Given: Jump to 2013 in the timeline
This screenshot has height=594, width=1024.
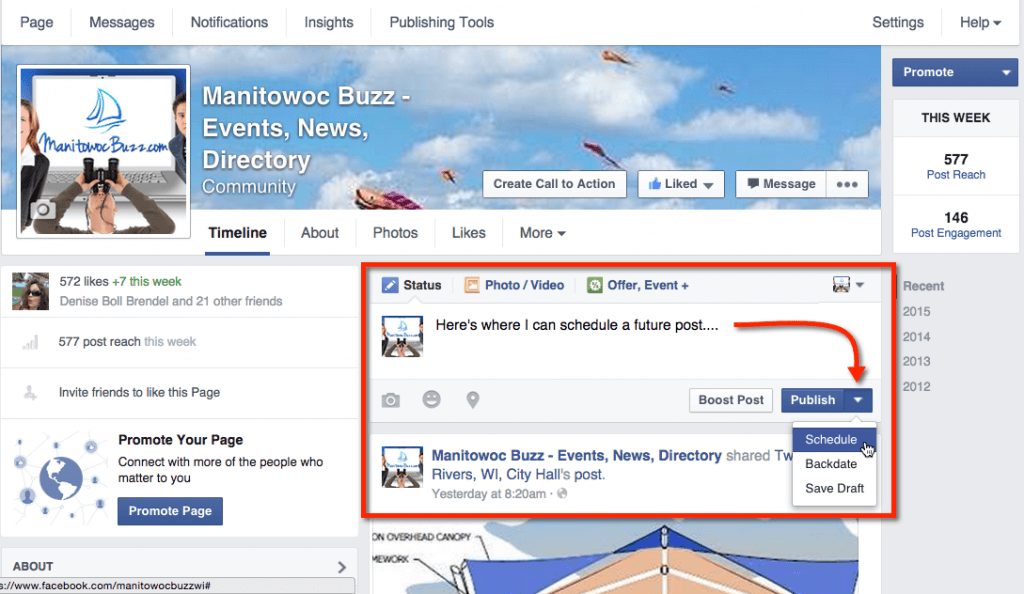Looking at the screenshot, I should [x=916, y=362].
